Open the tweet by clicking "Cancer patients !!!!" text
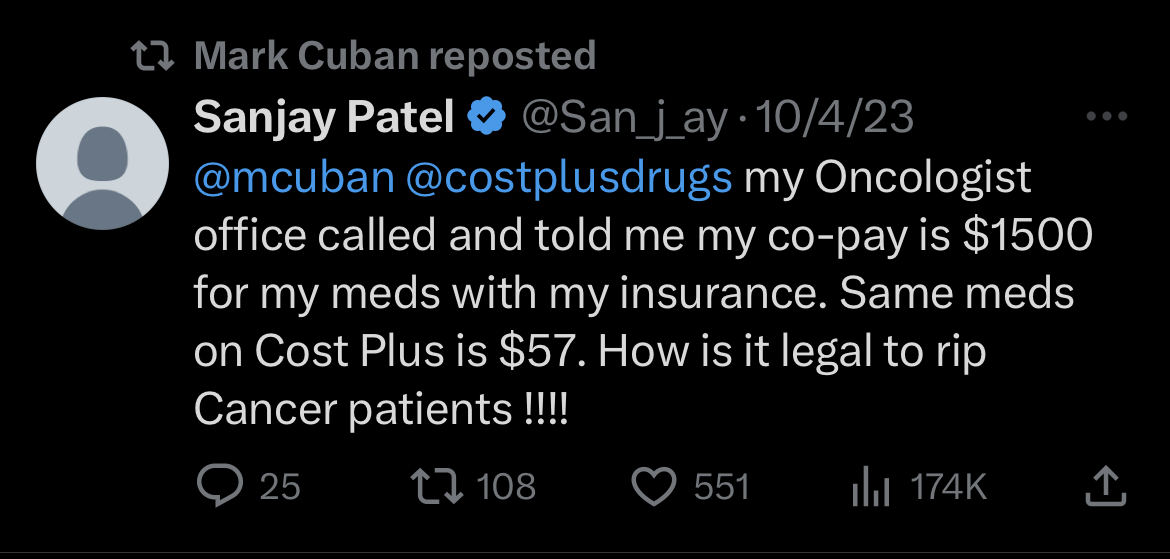The image size is (1170, 559). 381,411
